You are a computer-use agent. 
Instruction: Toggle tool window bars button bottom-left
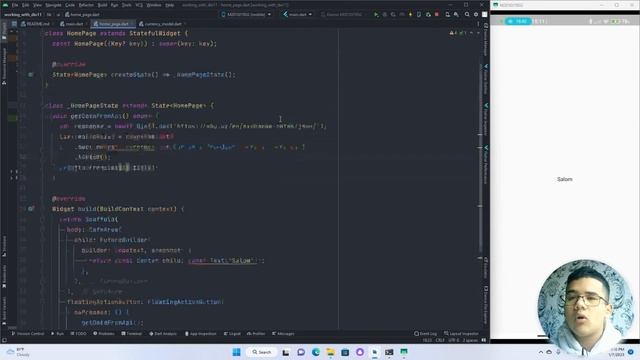click(x=4, y=340)
